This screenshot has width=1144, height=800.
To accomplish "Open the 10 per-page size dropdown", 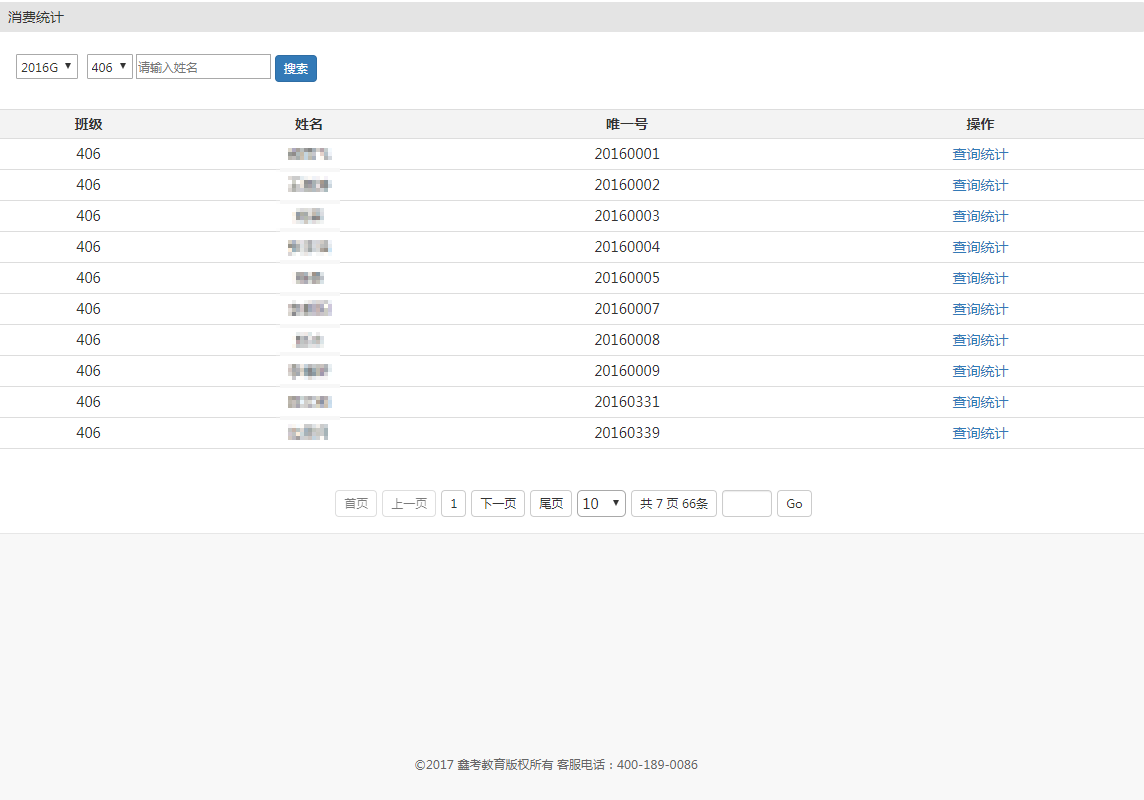I will click(601, 503).
